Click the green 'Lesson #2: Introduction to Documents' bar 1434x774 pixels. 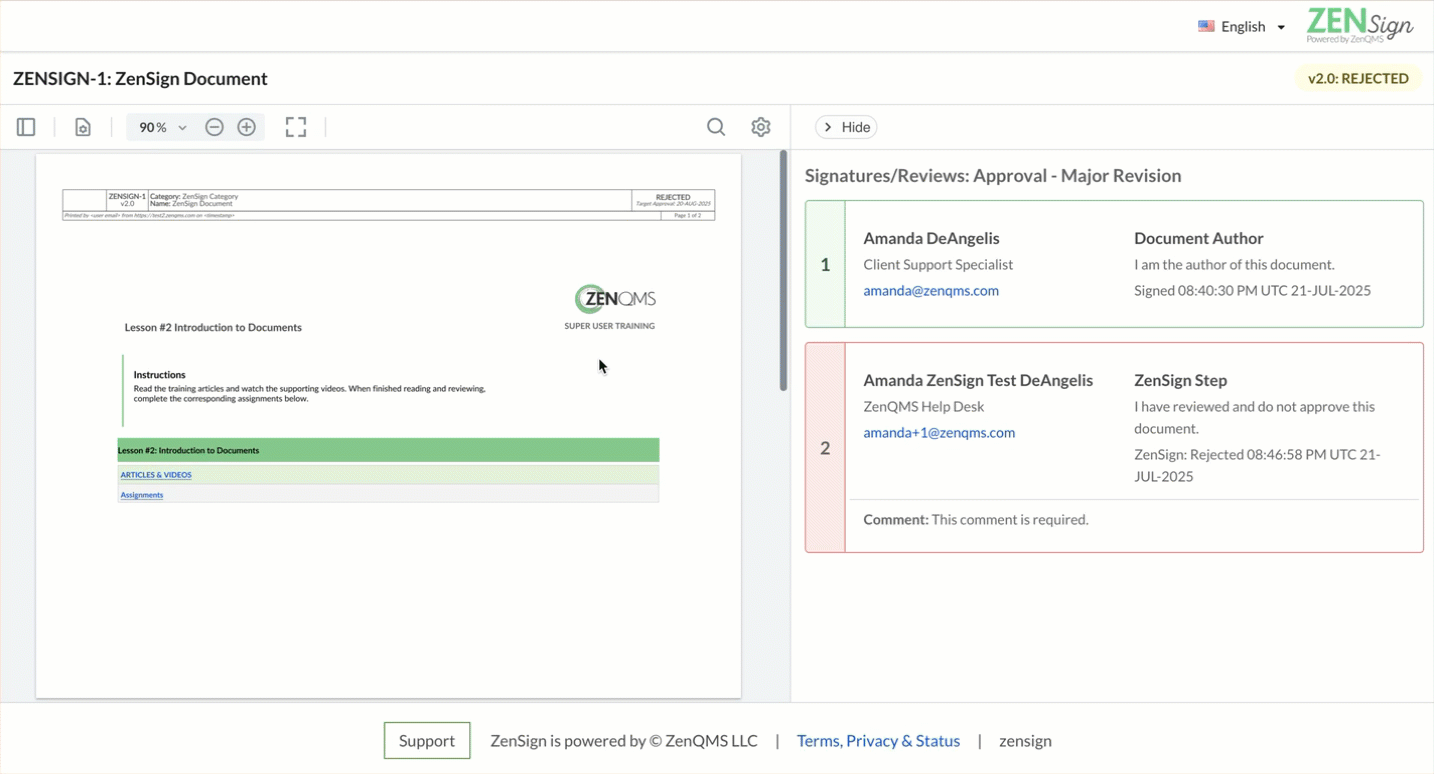tap(388, 450)
